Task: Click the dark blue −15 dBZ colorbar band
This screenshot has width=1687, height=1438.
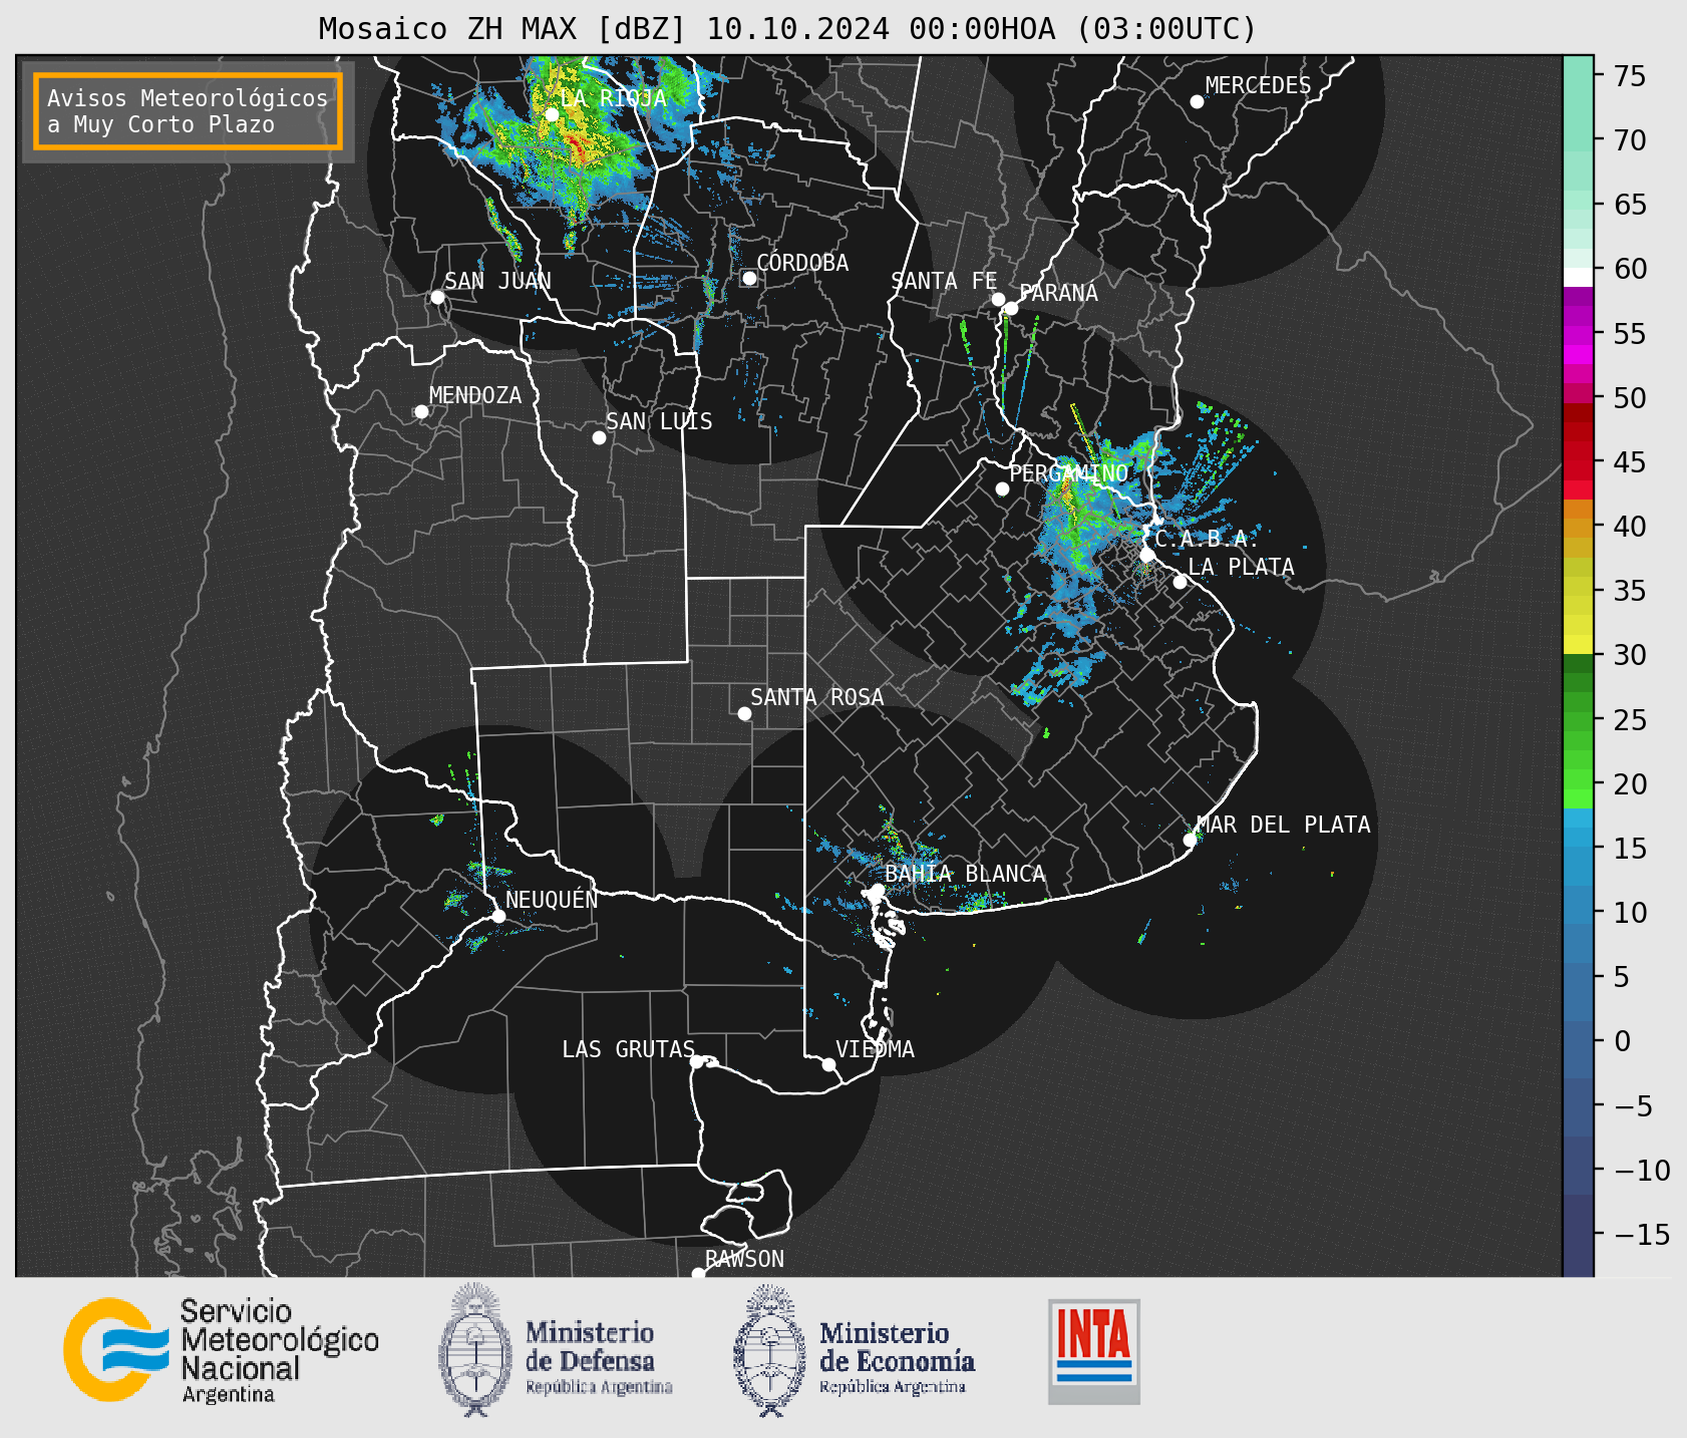Action: [1578, 1235]
